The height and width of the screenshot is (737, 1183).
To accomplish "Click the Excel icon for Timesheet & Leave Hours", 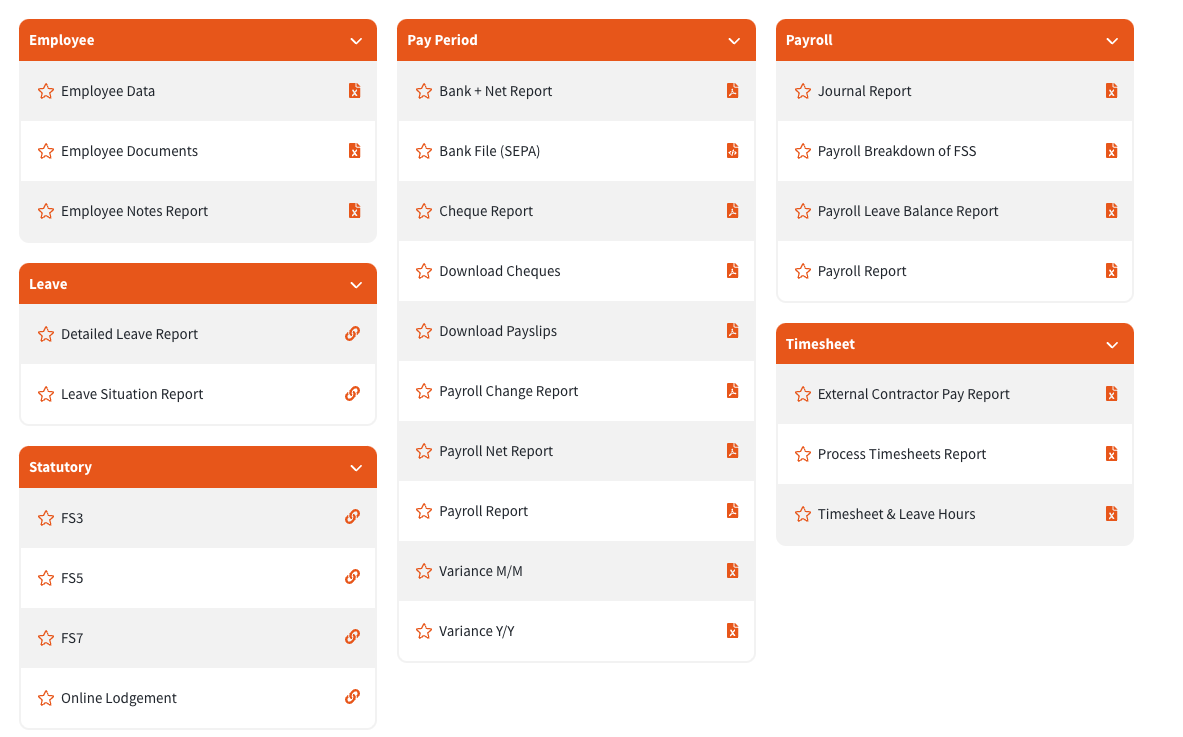I will pyautogui.click(x=1111, y=514).
